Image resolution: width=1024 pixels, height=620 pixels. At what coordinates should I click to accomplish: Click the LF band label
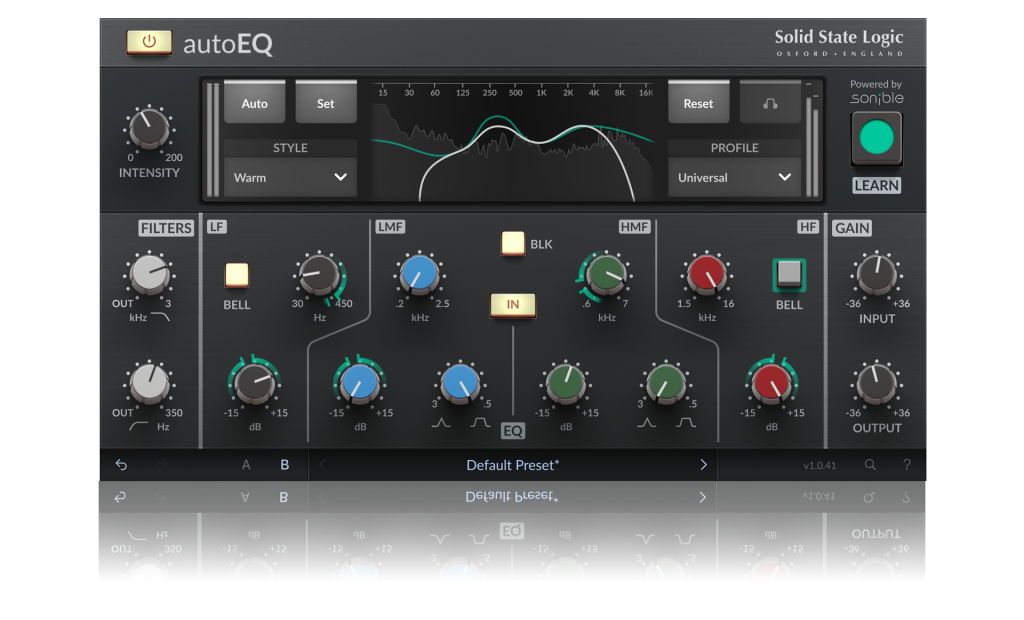tap(216, 227)
